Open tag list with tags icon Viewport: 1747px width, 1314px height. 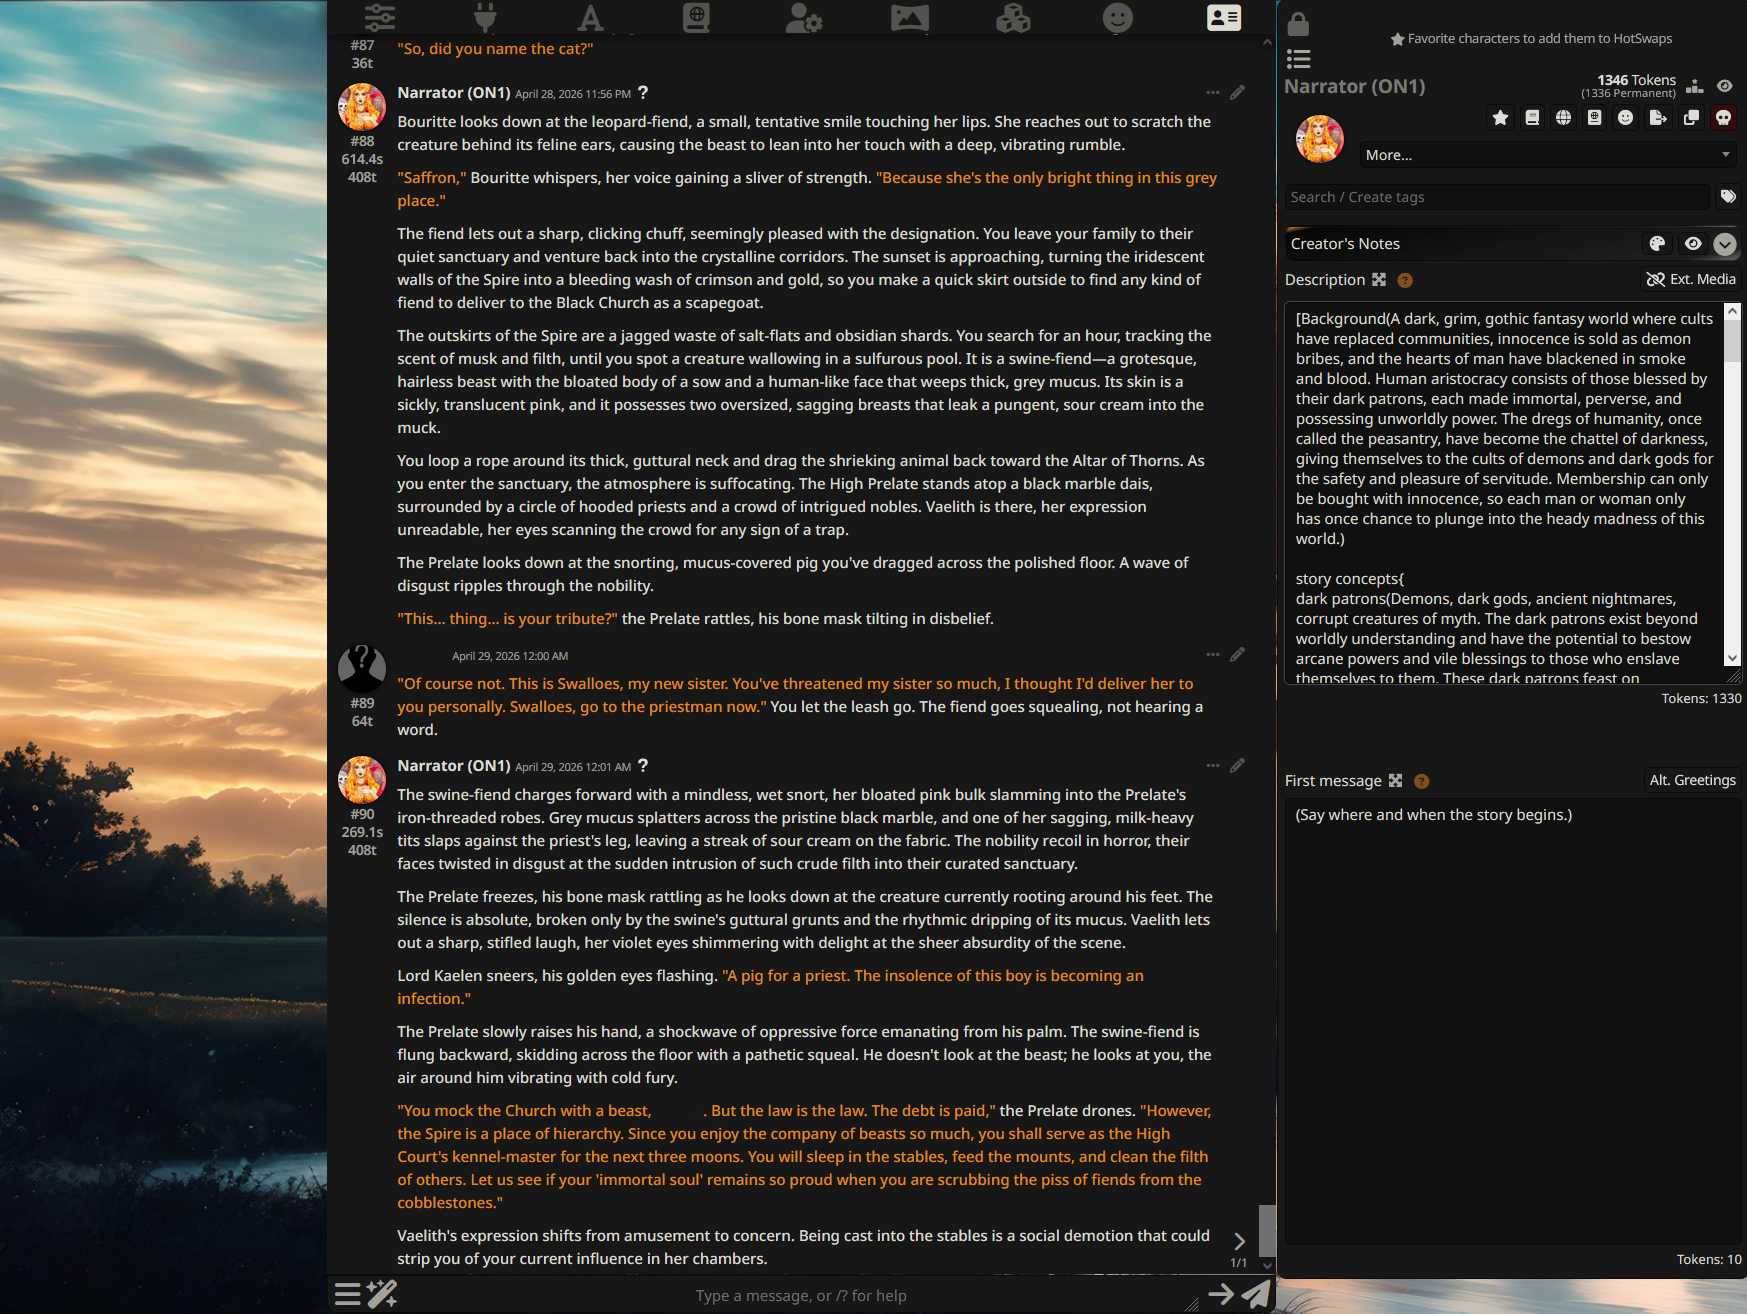[x=1727, y=196]
